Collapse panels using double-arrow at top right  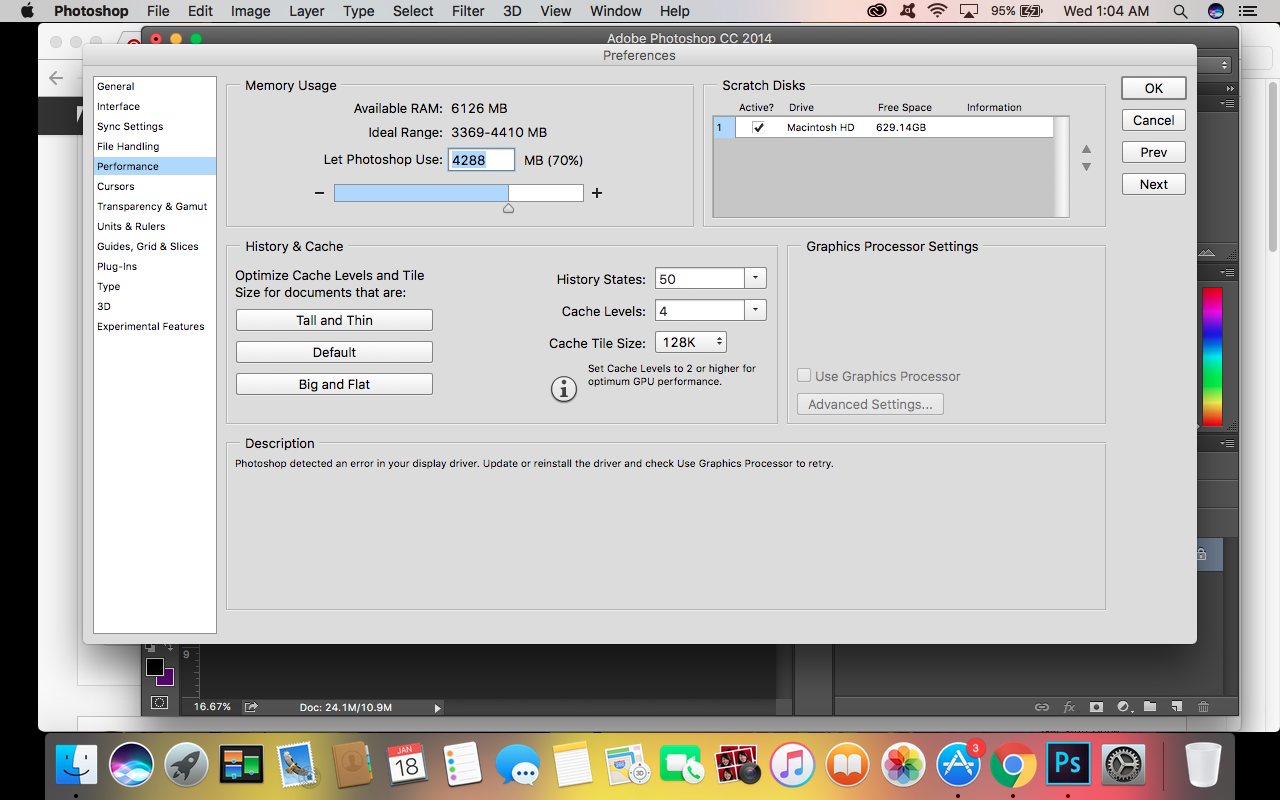click(x=1228, y=86)
